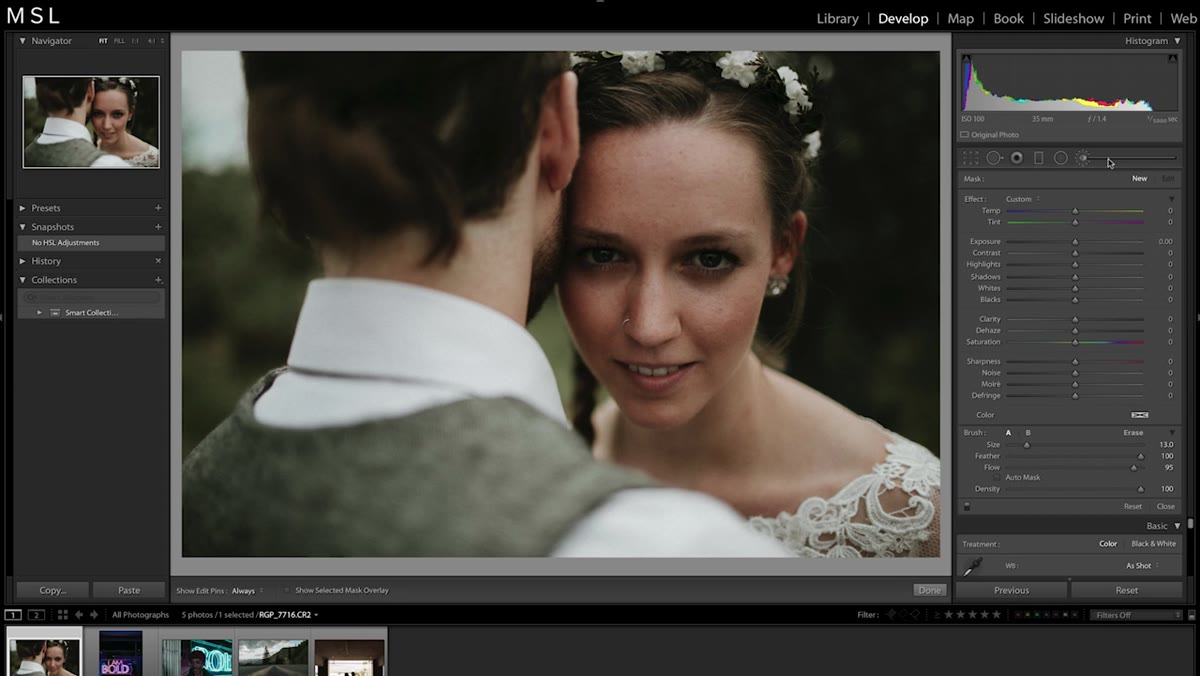Open Grid view icon in filmstrip bar
Screen dimensions: 1200x676
[62, 615]
